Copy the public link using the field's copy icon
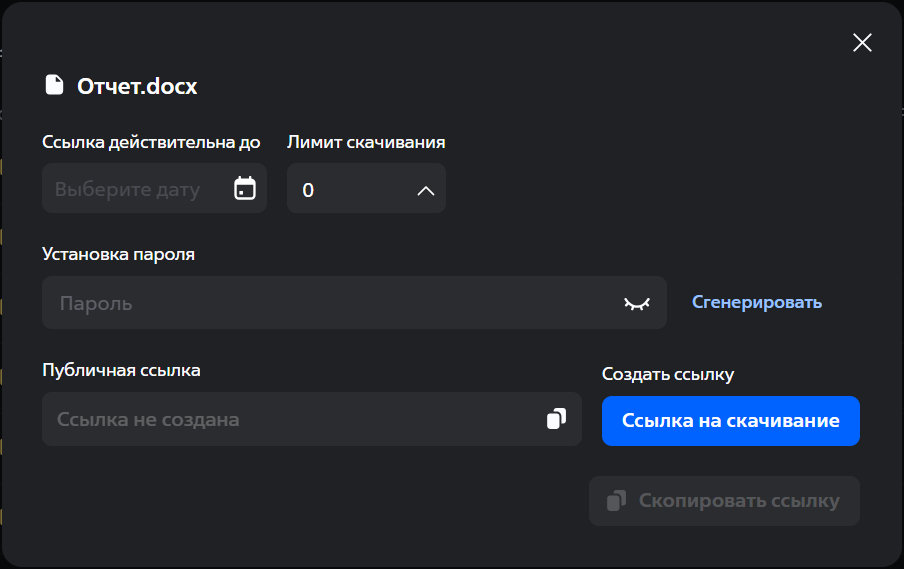The image size is (904, 569). (x=556, y=419)
